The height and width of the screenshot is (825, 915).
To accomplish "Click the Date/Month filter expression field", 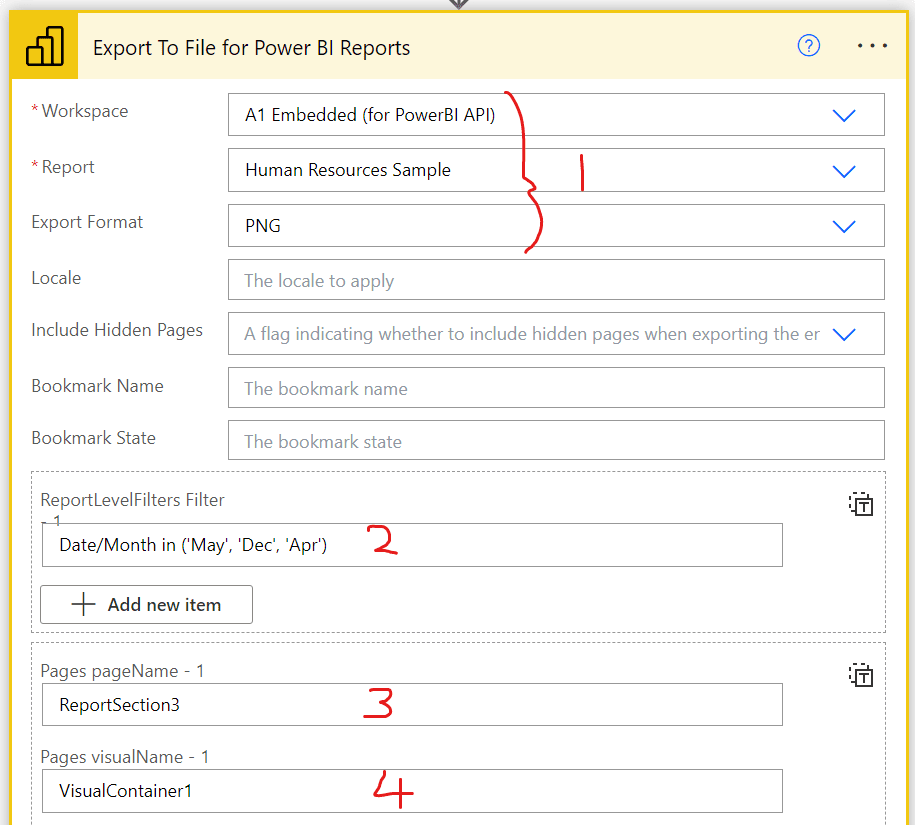I will (x=411, y=546).
